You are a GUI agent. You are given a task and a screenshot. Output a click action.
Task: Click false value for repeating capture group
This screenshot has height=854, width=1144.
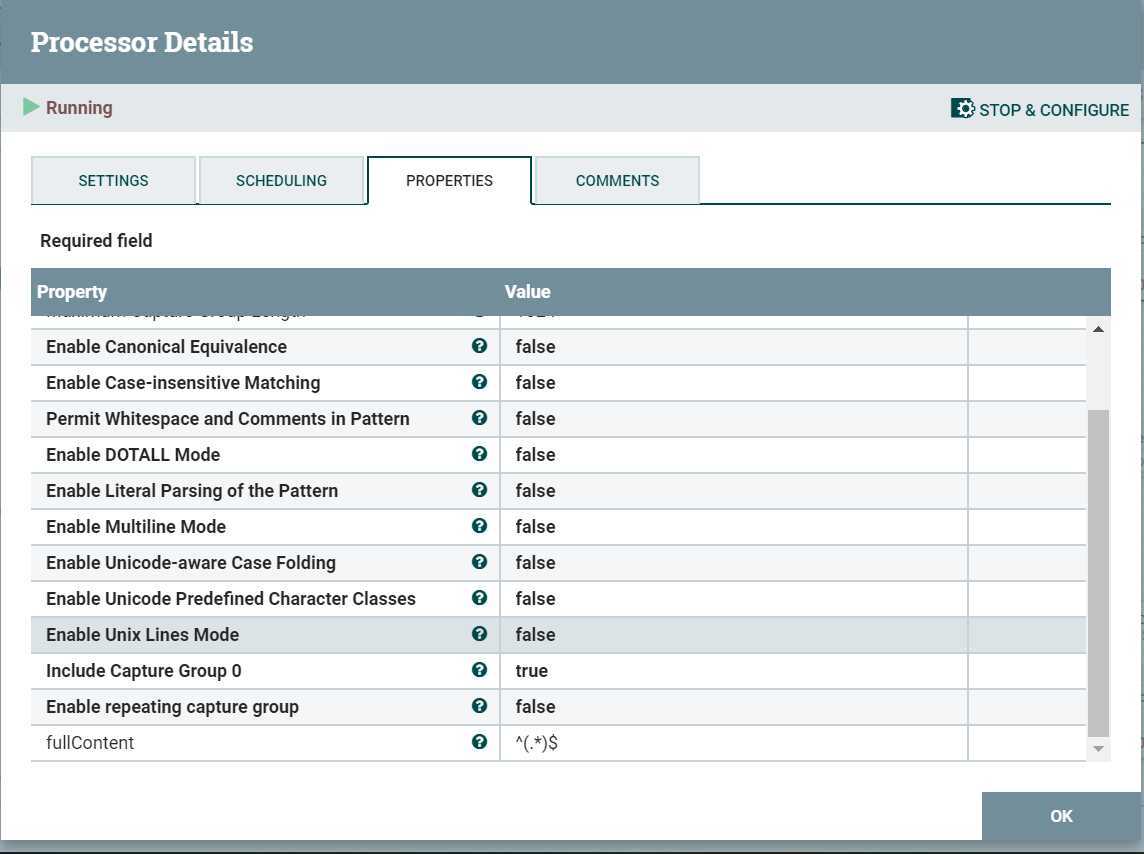(x=536, y=707)
